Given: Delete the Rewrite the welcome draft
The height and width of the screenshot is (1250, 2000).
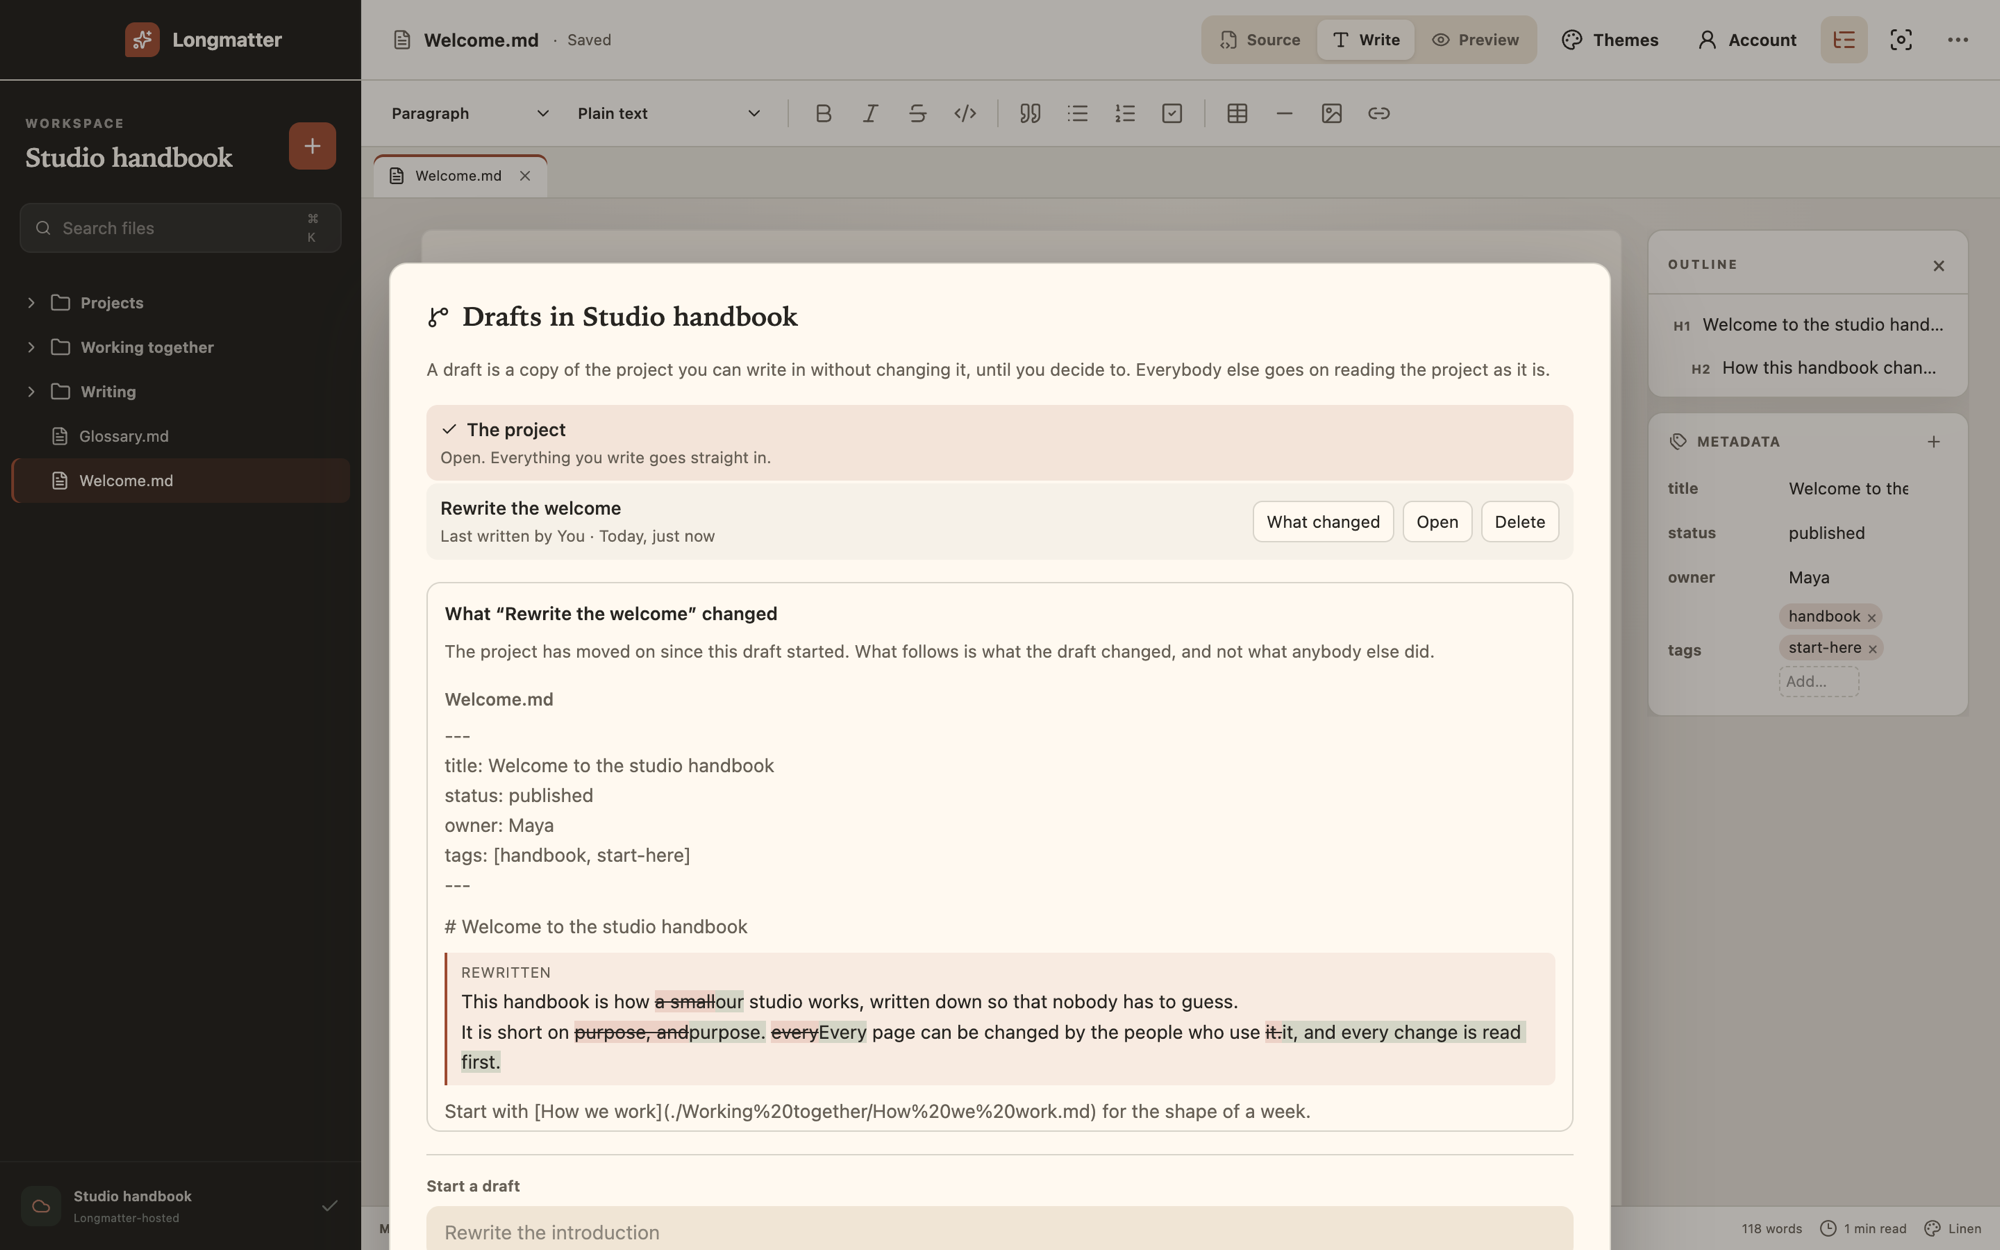Looking at the screenshot, I should click(x=1519, y=522).
